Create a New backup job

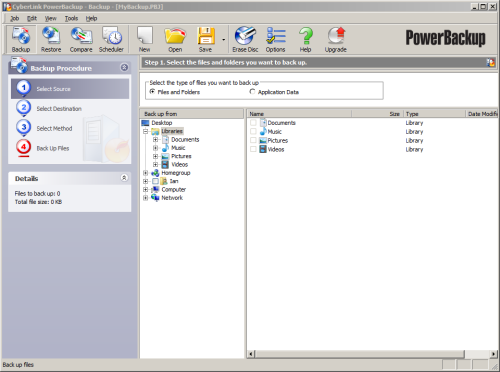144,39
